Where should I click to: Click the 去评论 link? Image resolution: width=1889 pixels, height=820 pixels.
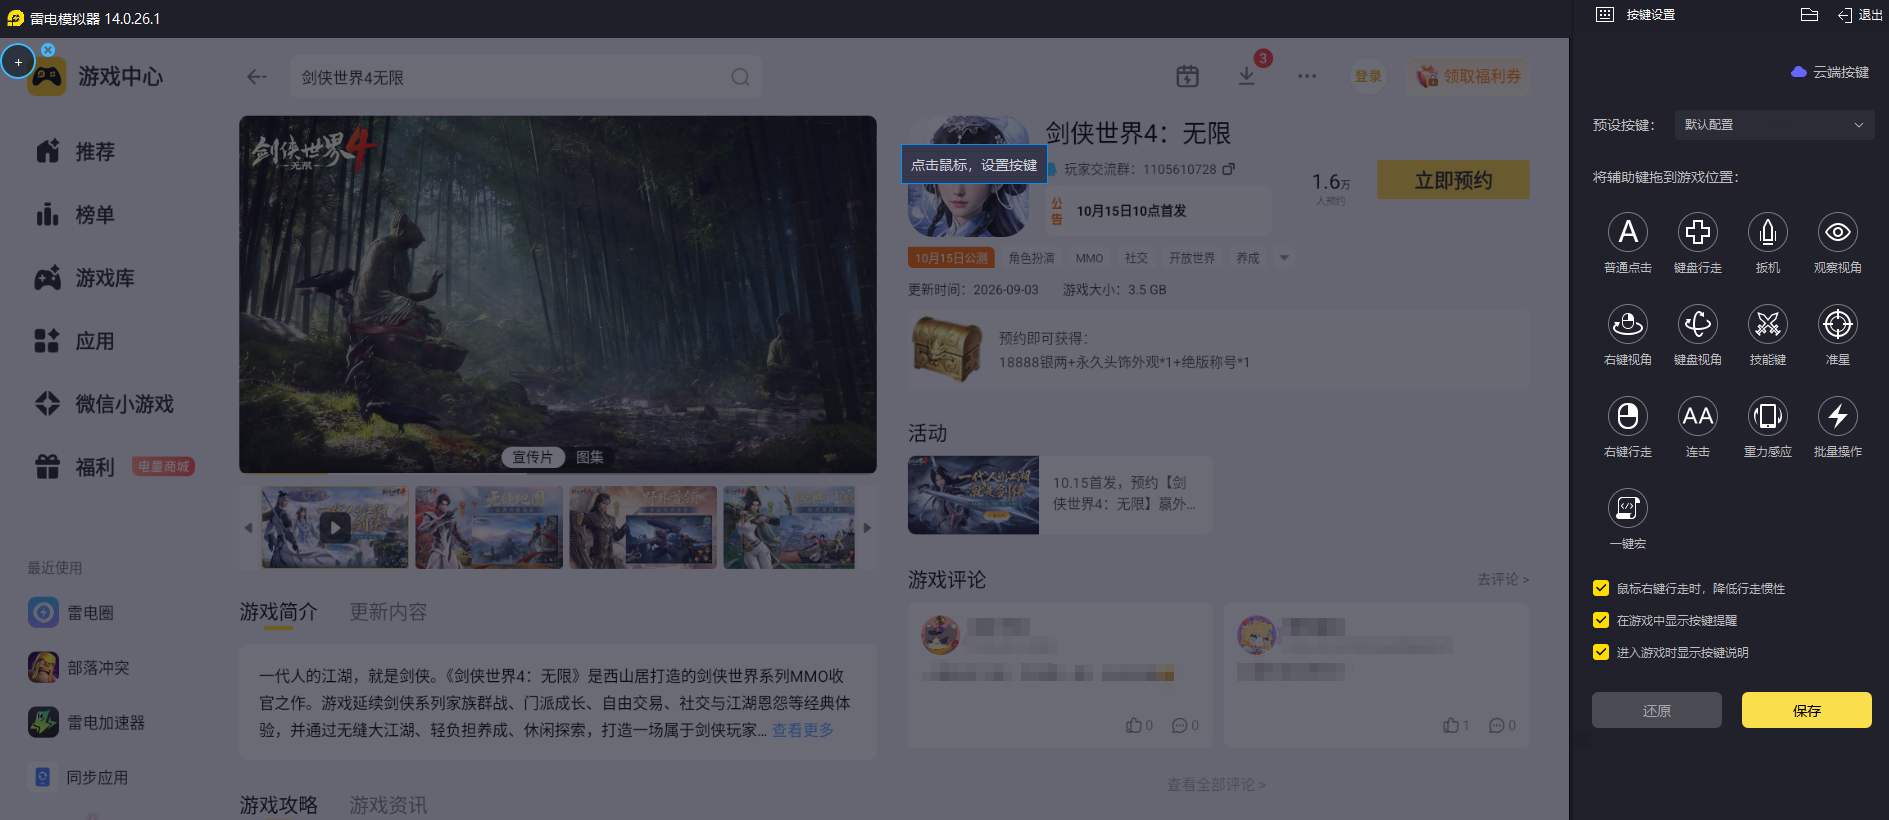click(x=1503, y=579)
